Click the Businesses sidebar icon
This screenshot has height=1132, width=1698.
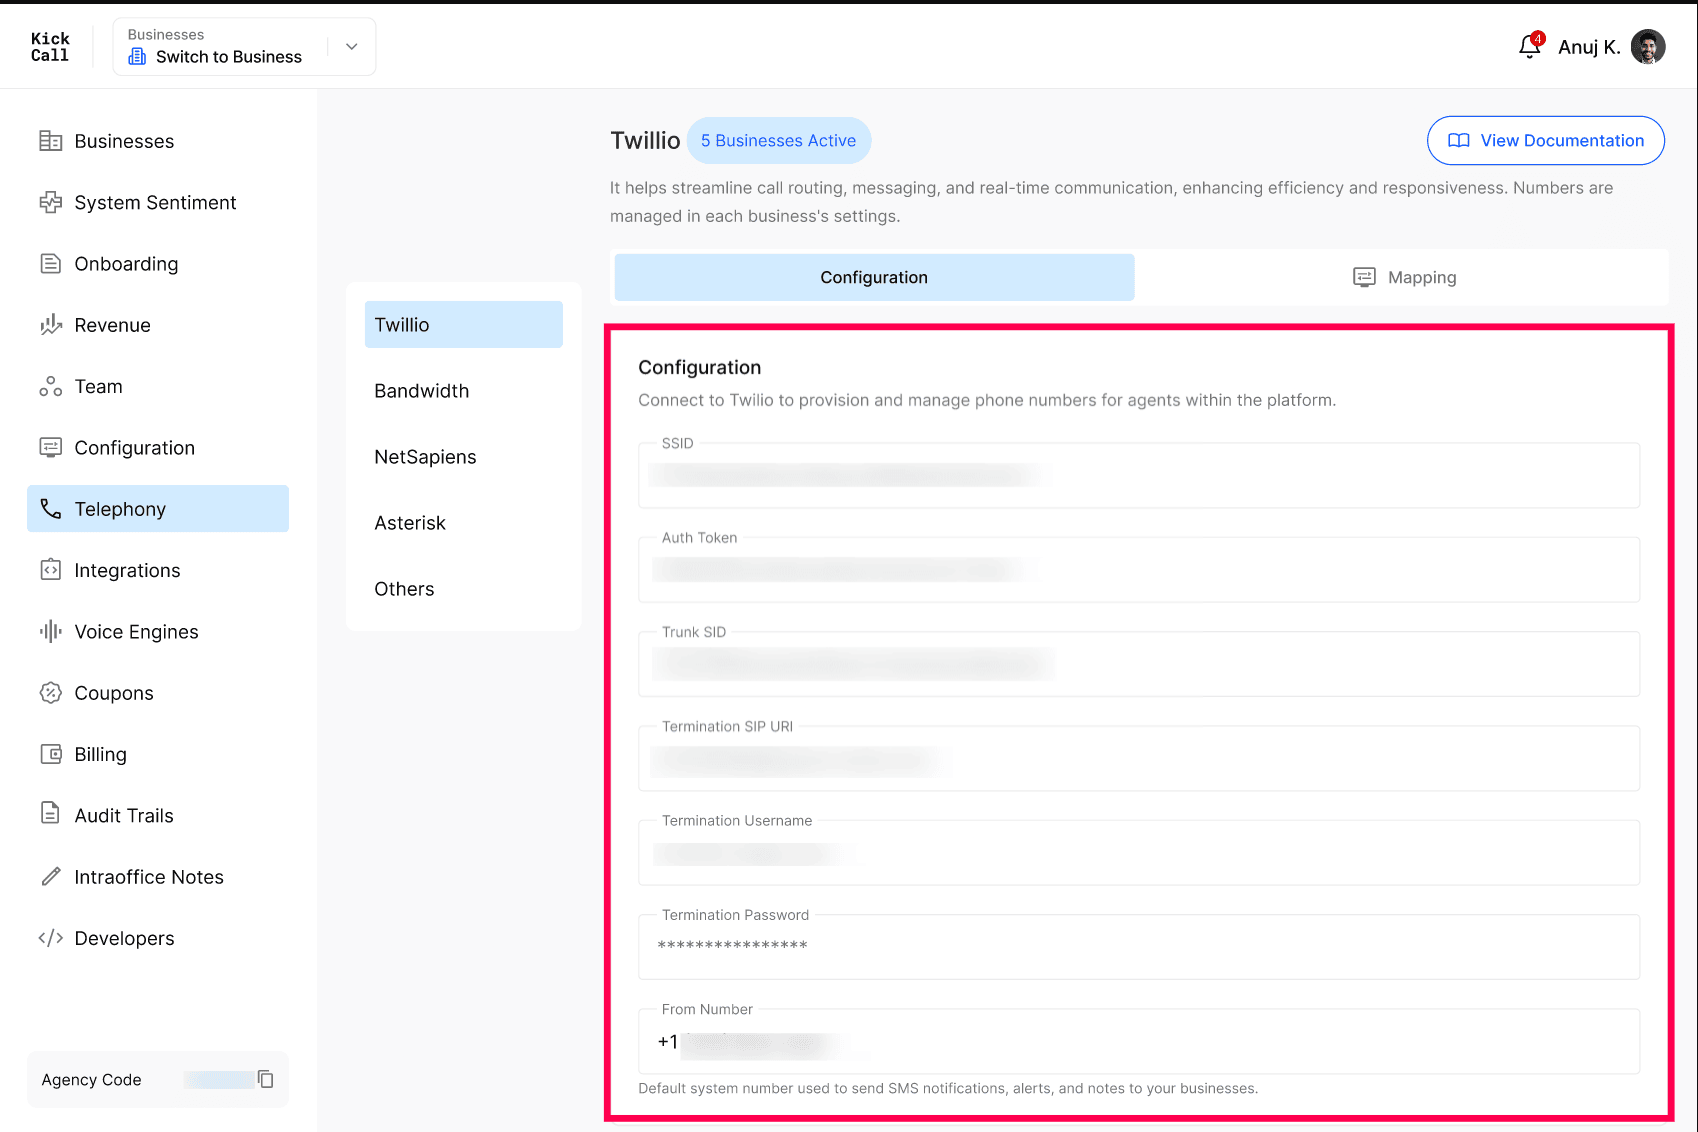click(x=50, y=141)
